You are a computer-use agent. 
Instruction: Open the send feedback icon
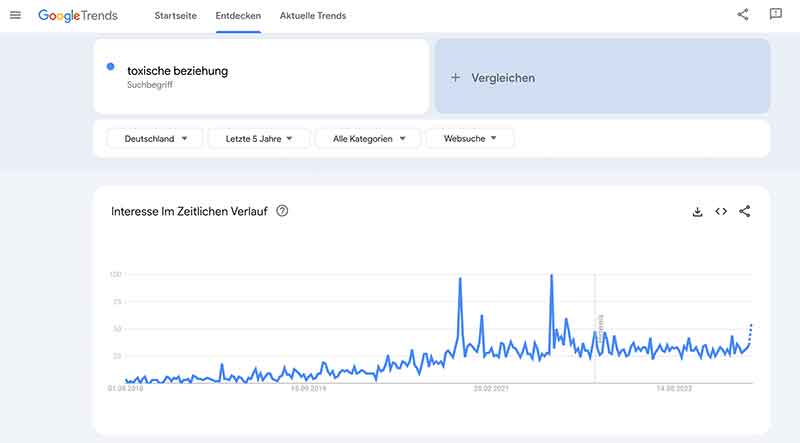click(776, 14)
